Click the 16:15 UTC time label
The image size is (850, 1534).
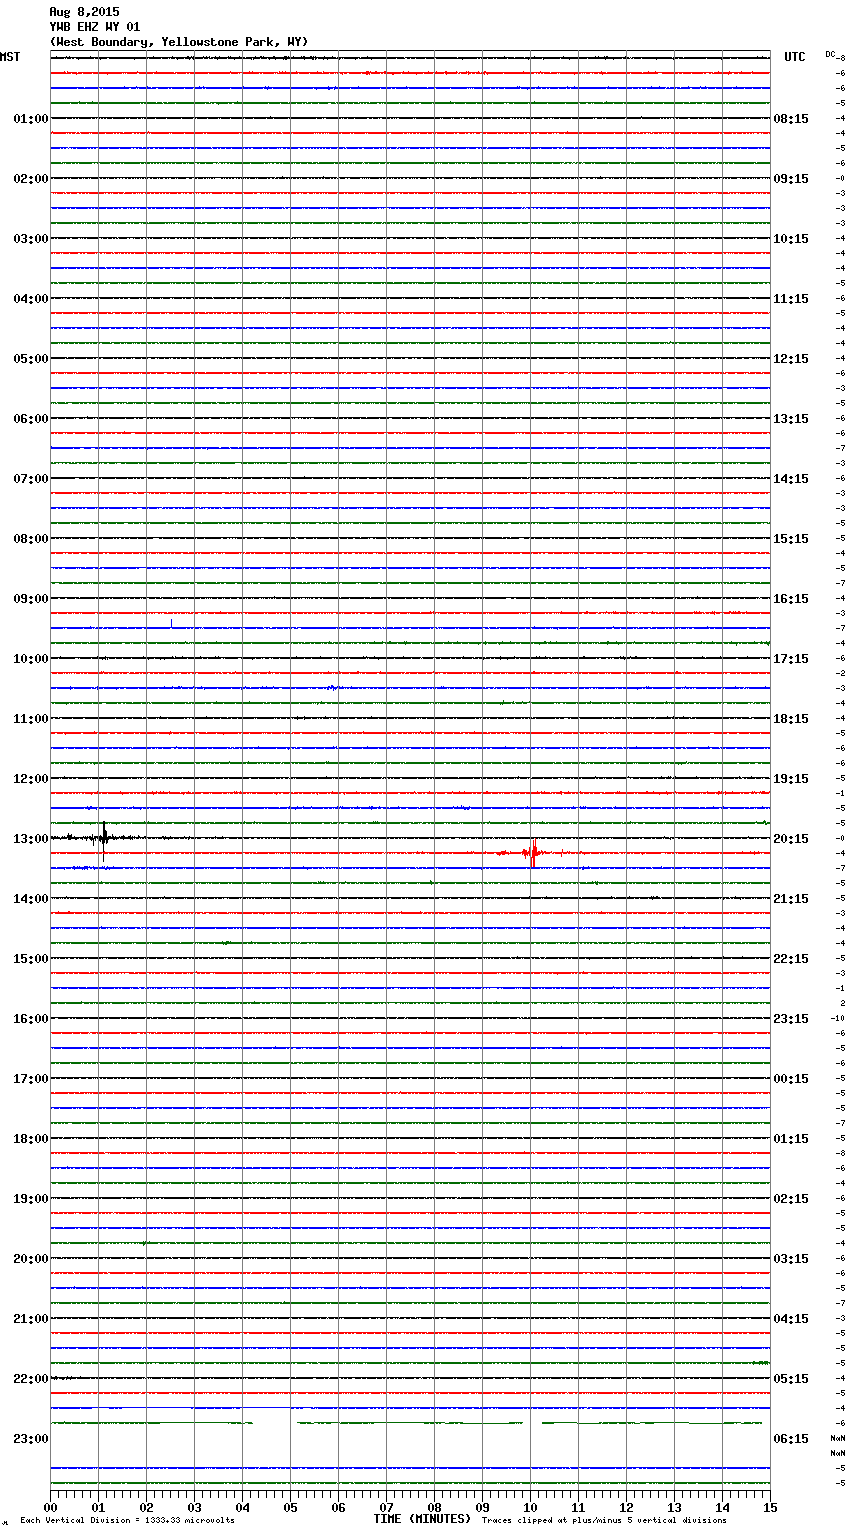coord(791,599)
